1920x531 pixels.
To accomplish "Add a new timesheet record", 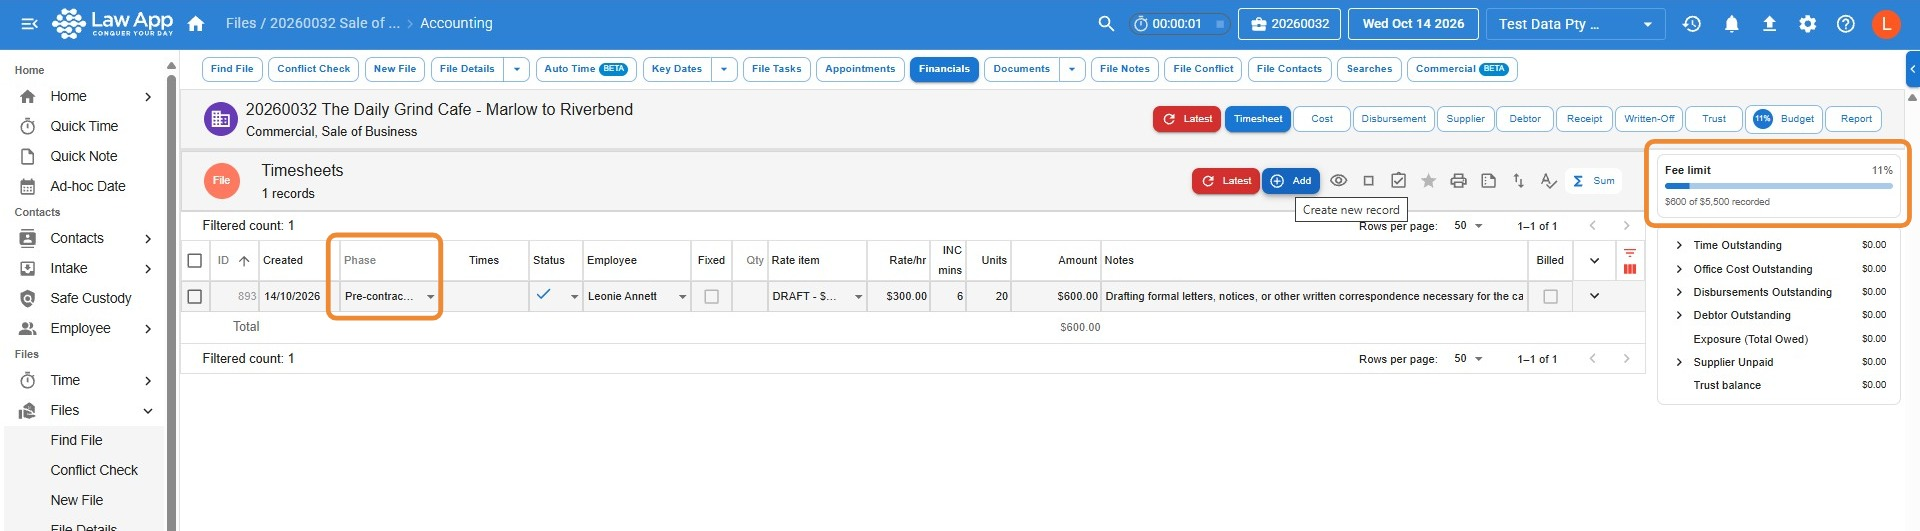I will point(1291,181).
